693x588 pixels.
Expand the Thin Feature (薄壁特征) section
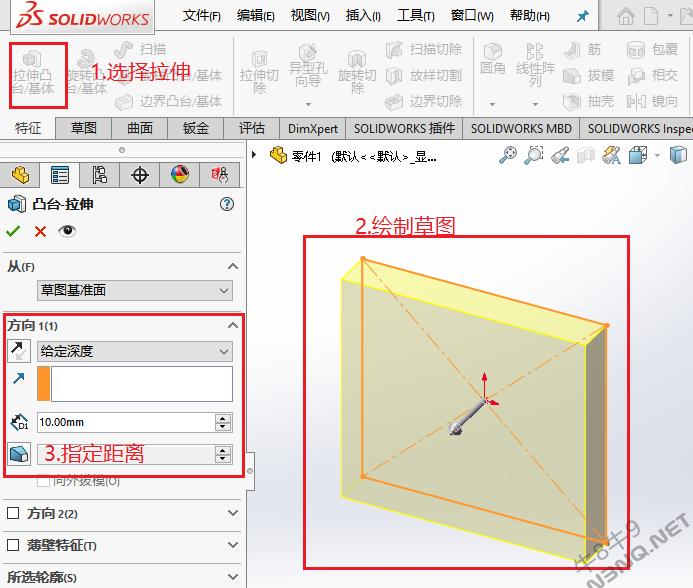coord(233,545)
